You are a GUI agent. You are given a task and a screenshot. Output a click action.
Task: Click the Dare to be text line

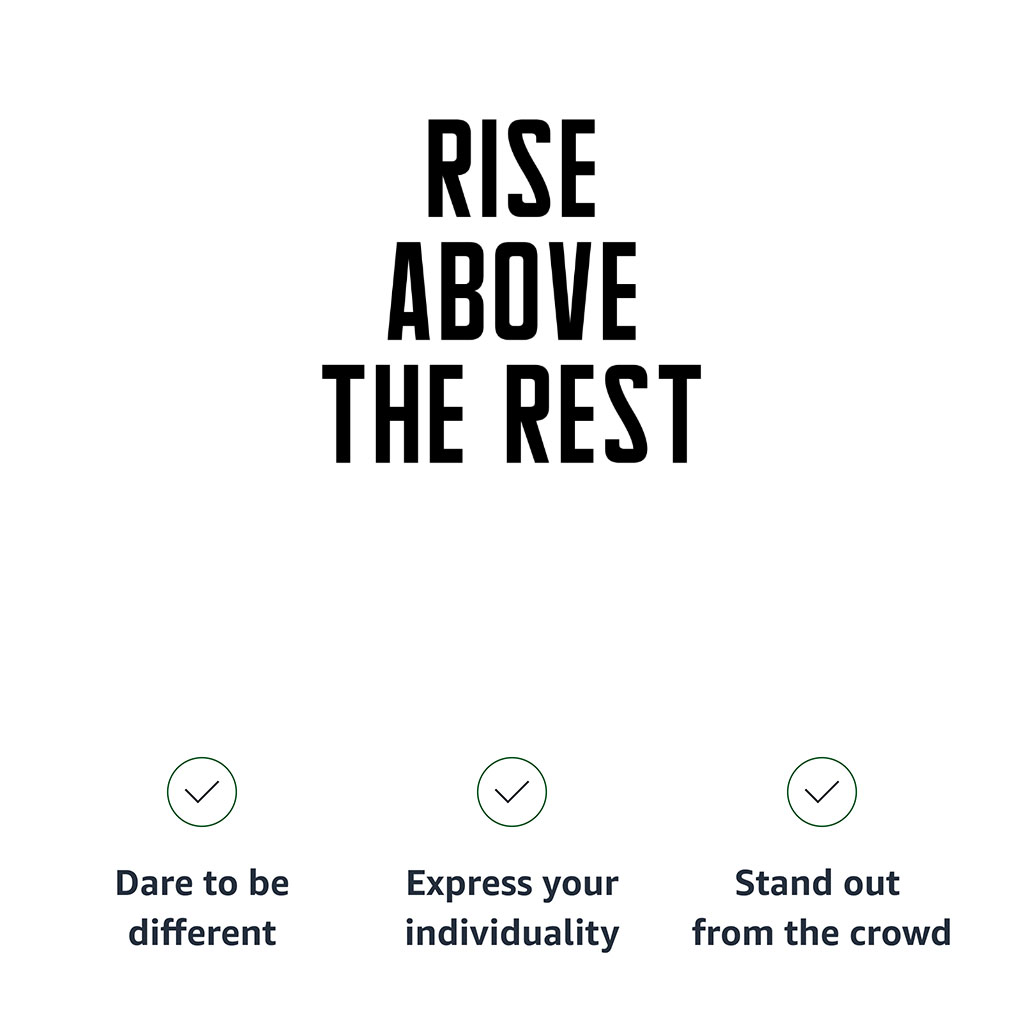[x=202, y=883]
